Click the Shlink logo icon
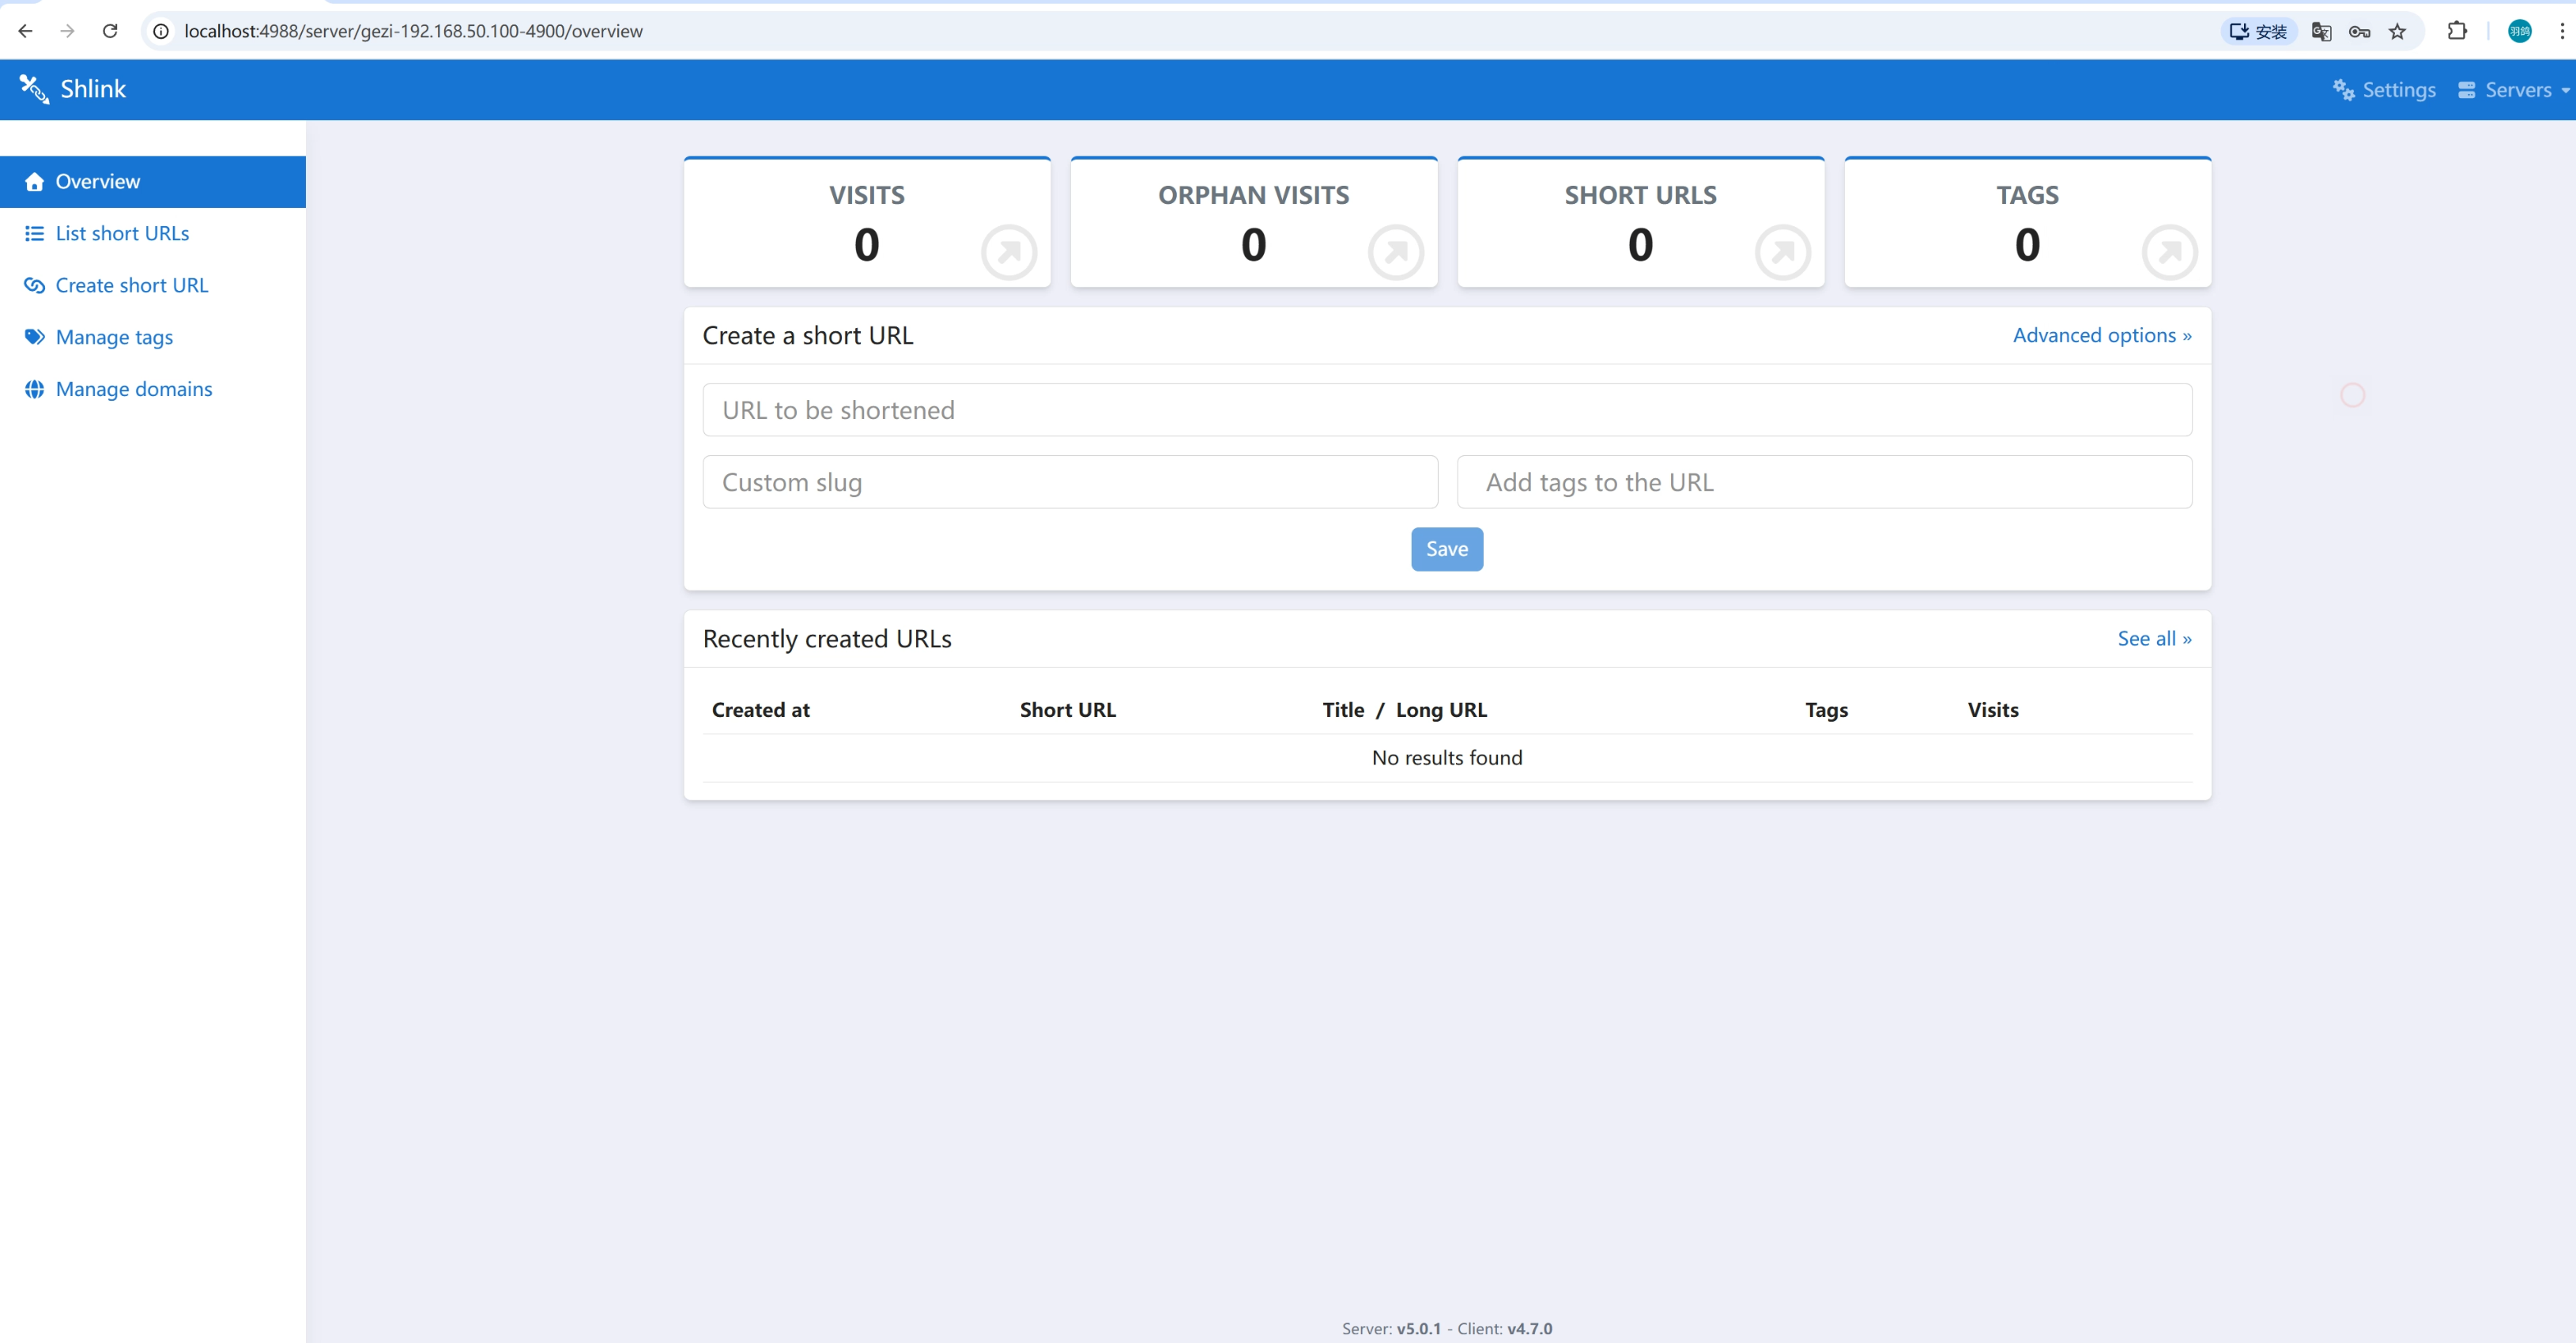 point(34,89)
